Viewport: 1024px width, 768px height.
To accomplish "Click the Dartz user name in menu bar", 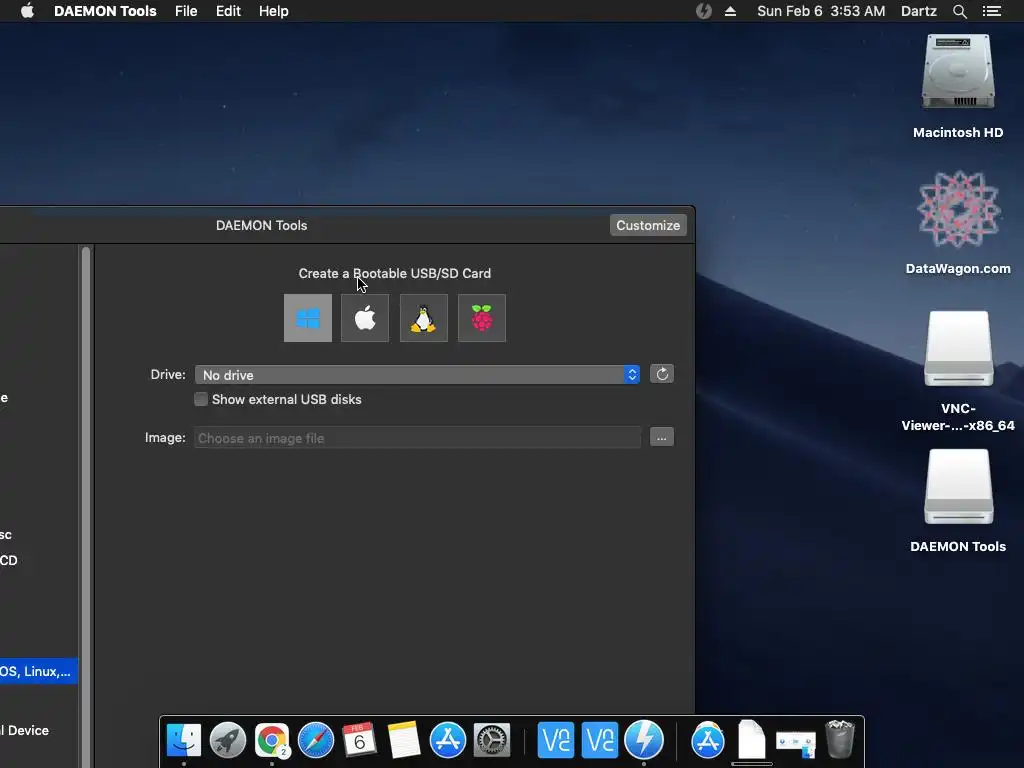I will tap(919, 11).
